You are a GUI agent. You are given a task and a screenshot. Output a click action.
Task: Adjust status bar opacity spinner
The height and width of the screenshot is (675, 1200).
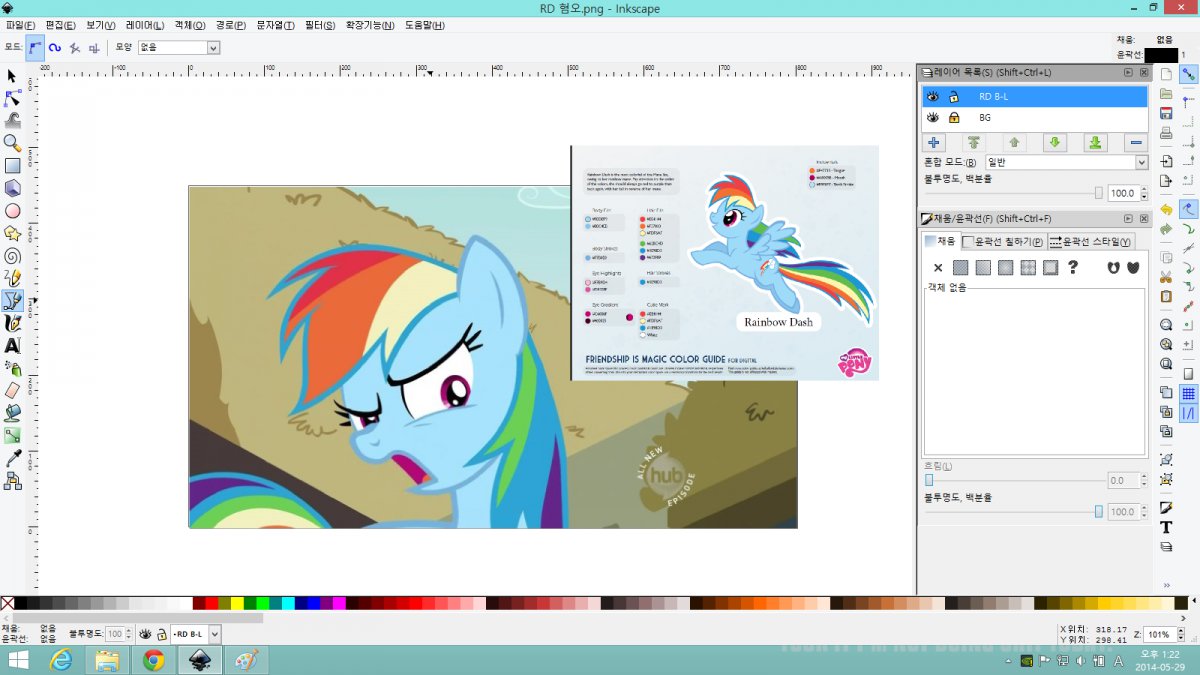pos(128,634)
